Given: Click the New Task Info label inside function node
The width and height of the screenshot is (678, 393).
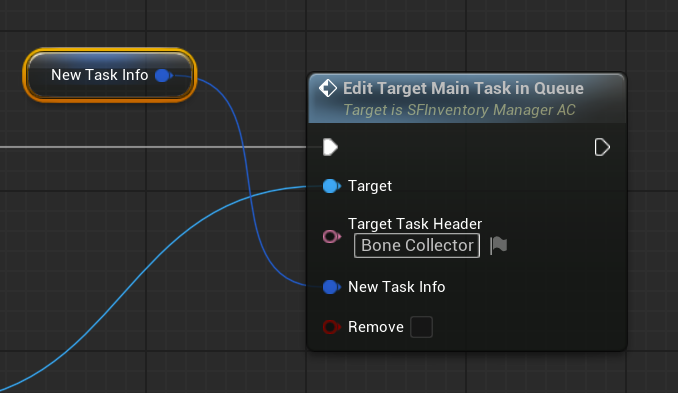Looking at the screenshot, I should pos(397,287).
